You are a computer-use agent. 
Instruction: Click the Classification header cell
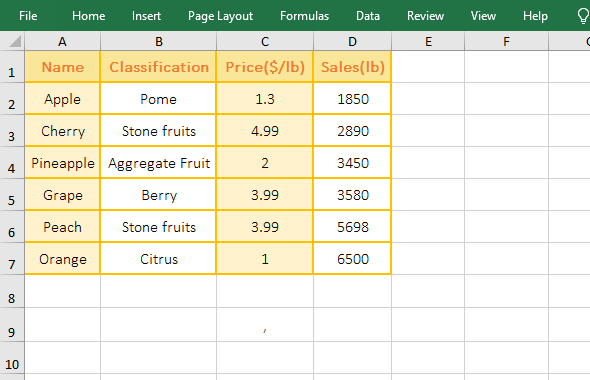click(x=158, y=67)
